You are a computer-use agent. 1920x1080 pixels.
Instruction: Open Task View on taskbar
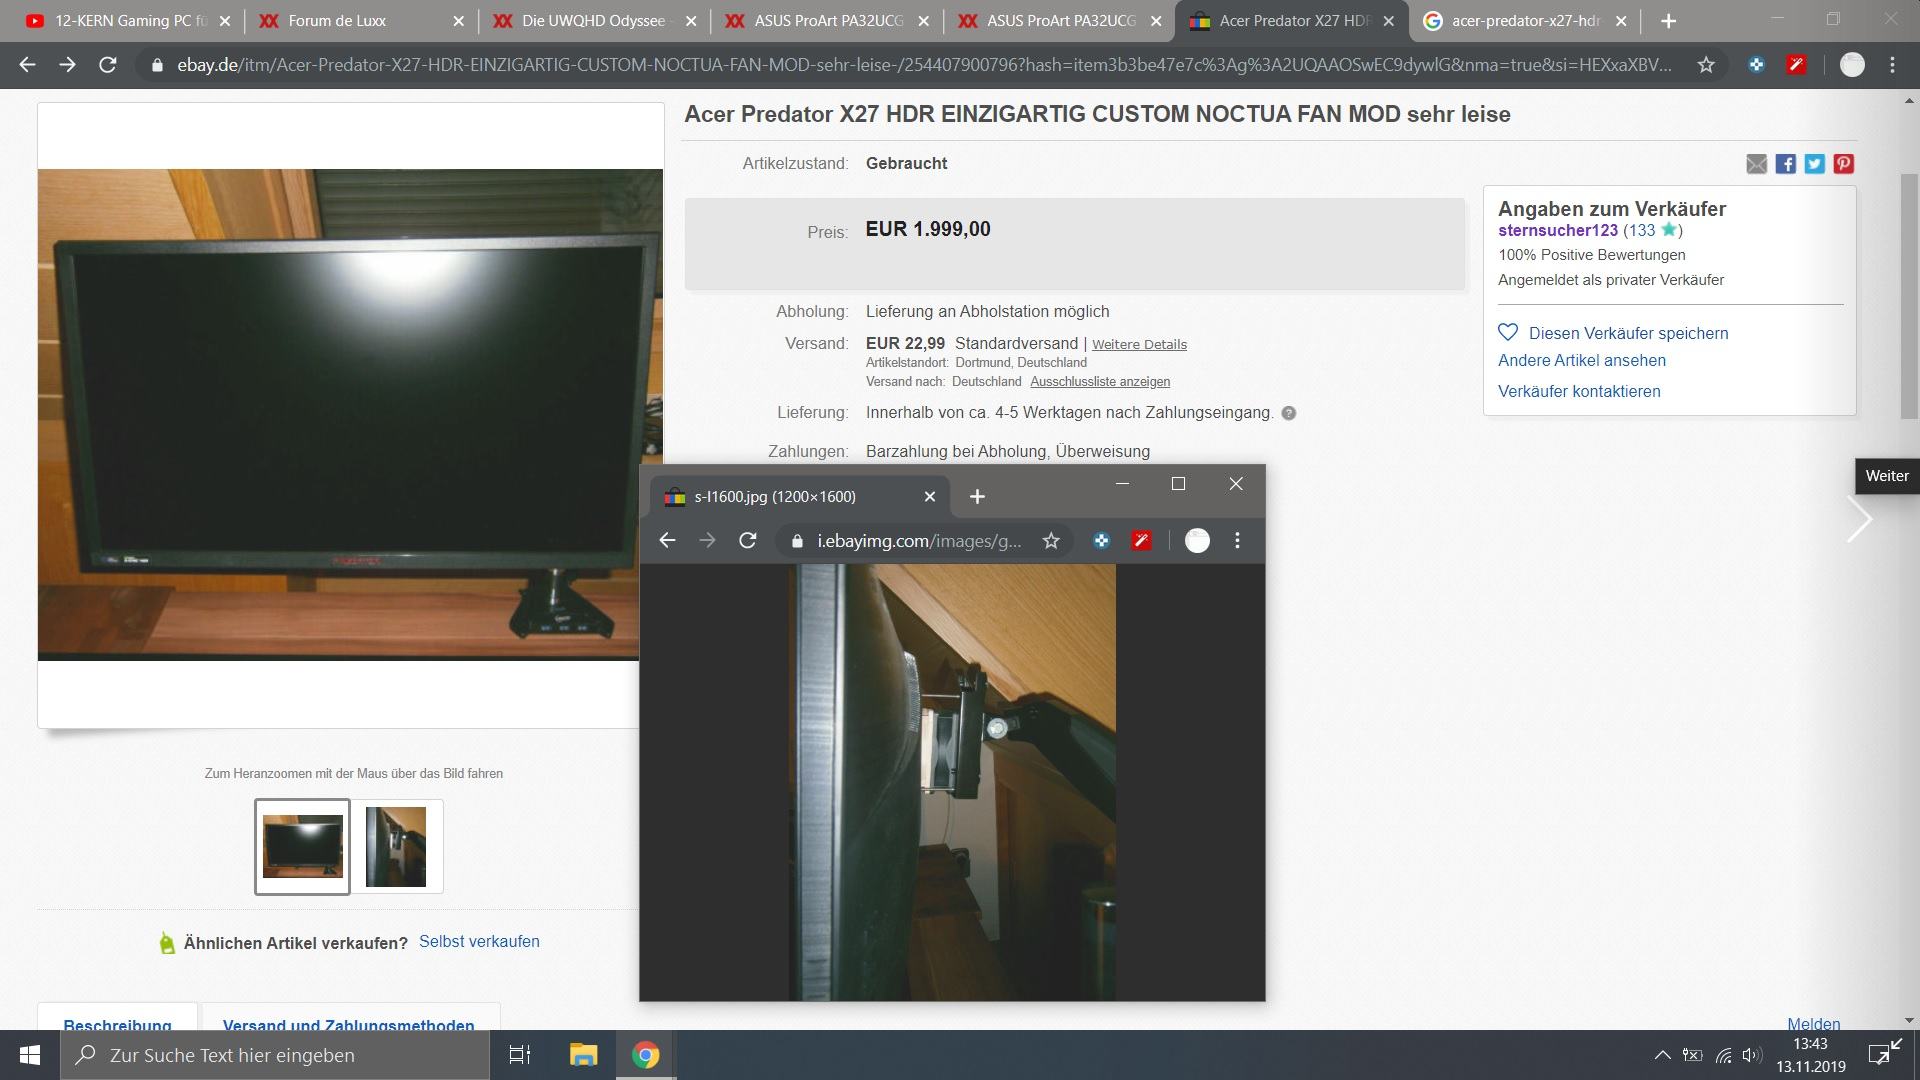[x=519, y=1055]
